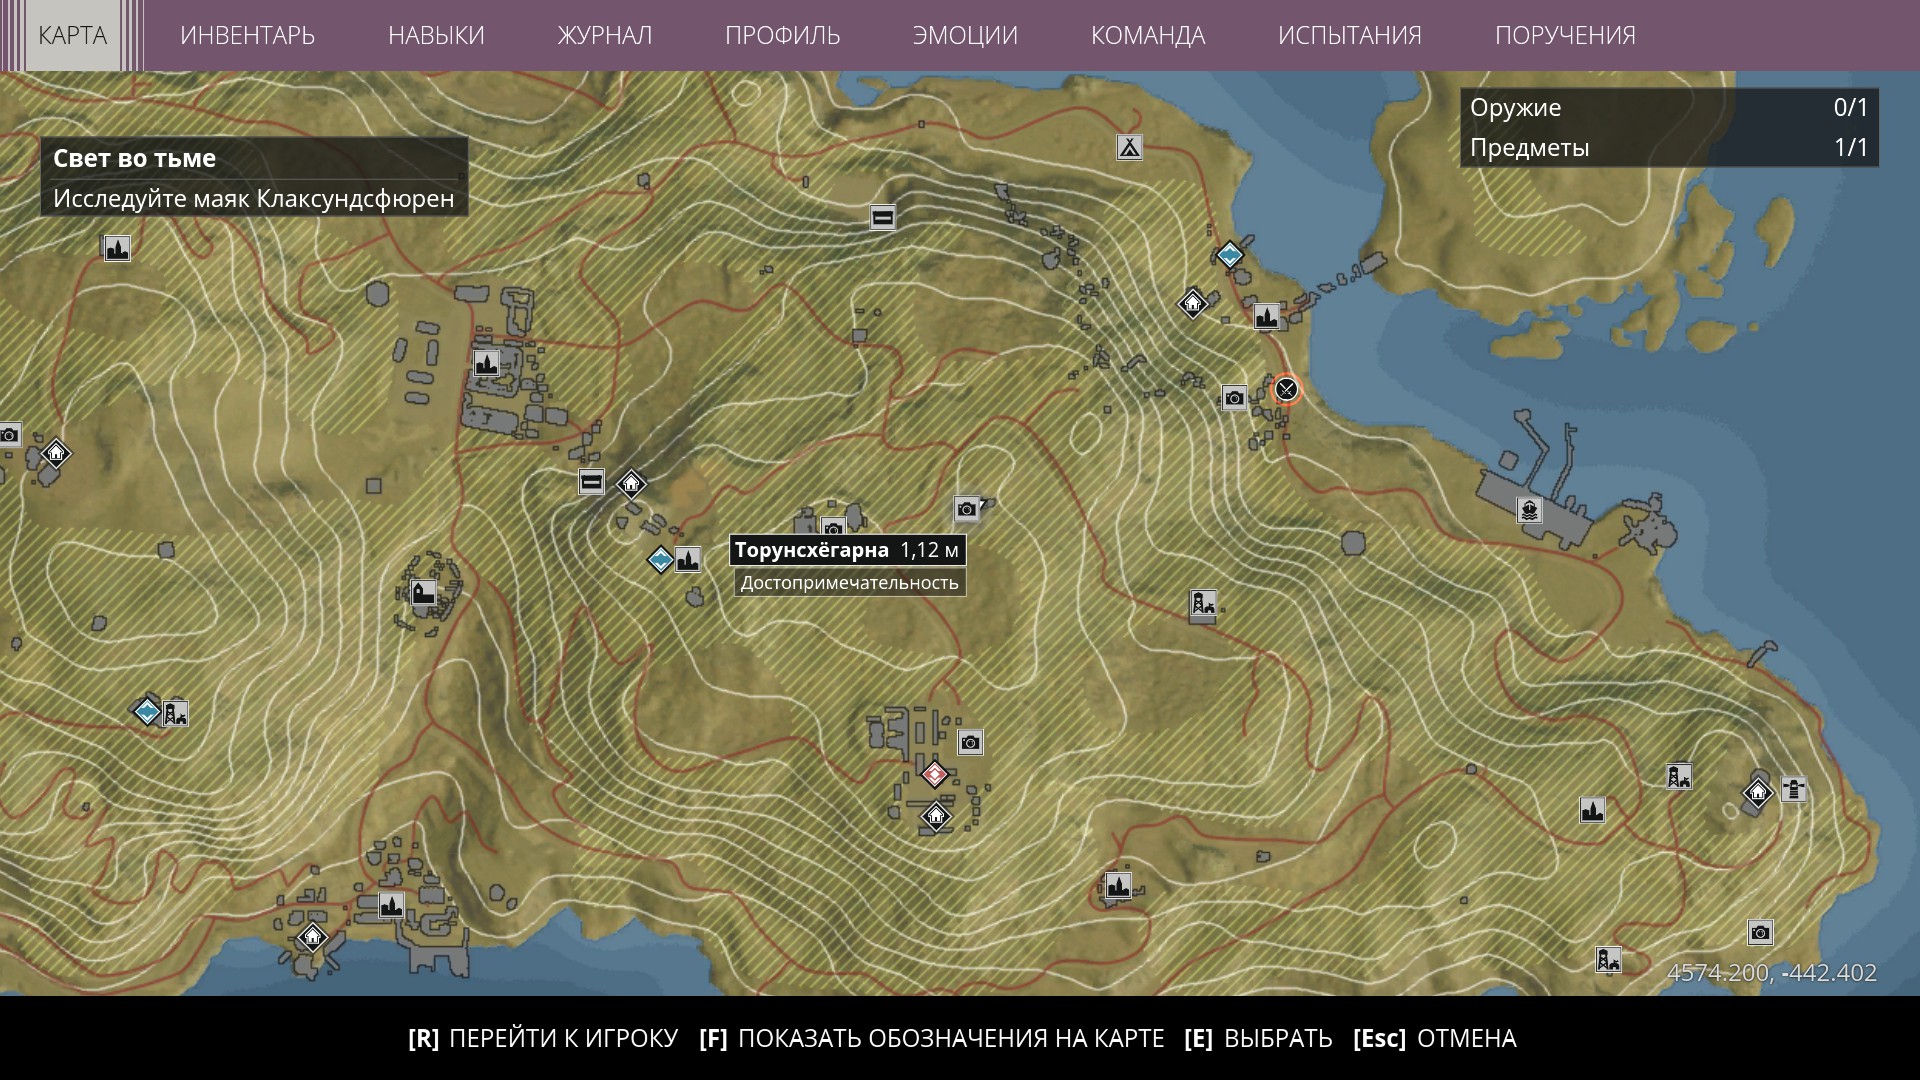
Task: Select the safehouse icon next to the bunker icon
Action: click(631, 484)
